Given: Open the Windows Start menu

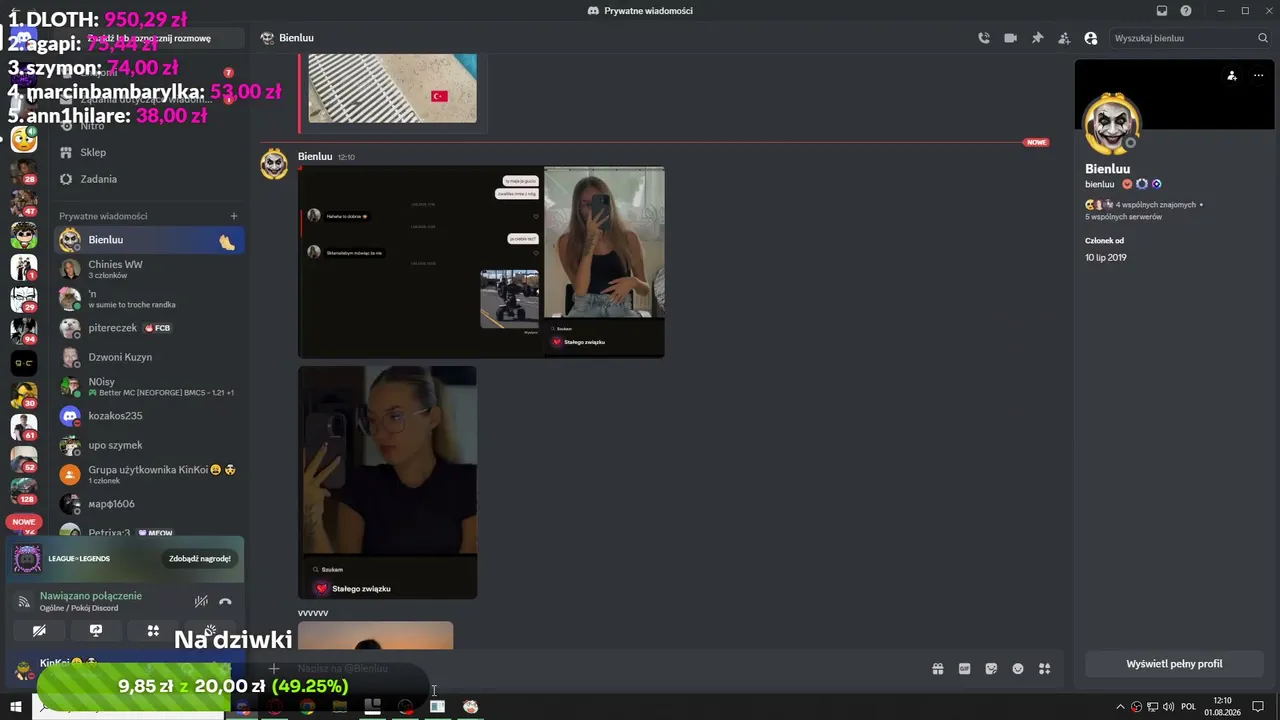Looking at the screenshot, I should pos(16,707).
